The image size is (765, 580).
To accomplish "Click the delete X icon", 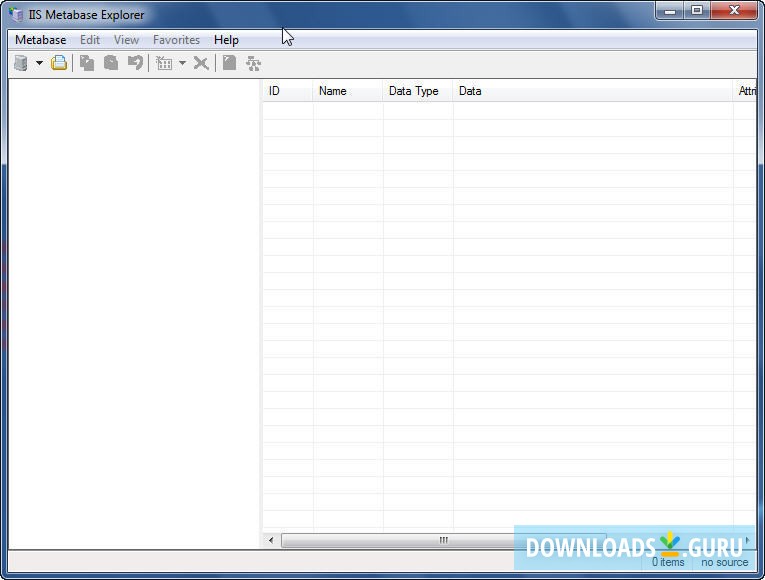I will coord(201,63).
